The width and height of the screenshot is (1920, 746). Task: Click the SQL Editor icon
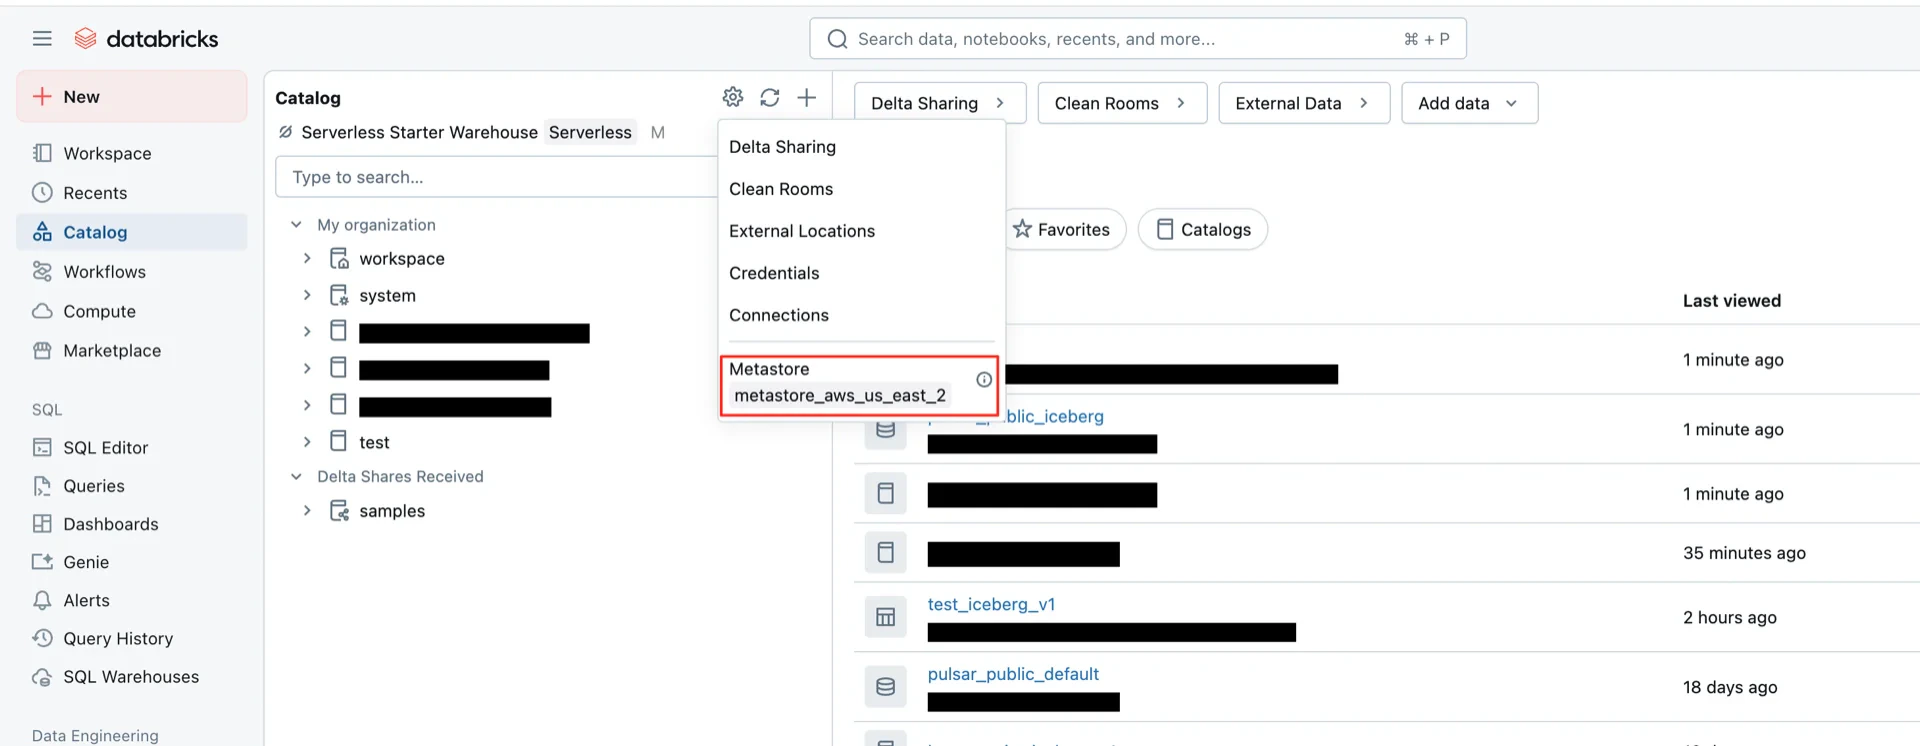[x=42, y=447]
